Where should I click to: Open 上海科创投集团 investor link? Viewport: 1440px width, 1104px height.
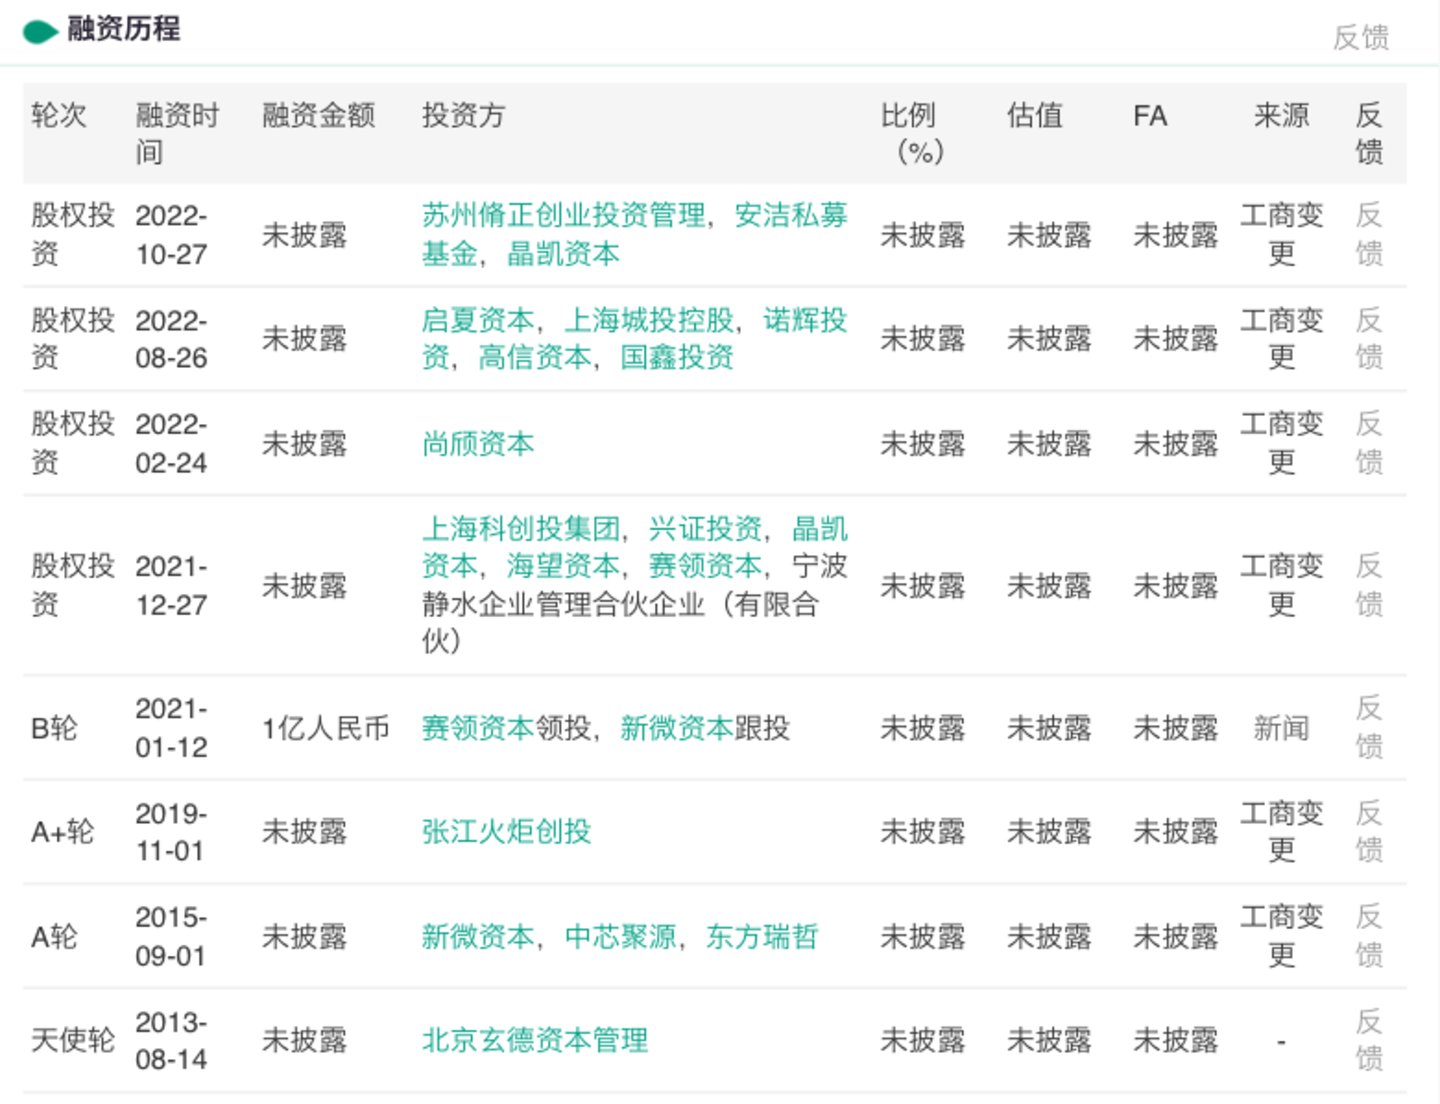pyautogui.click(x=520, y=528)
